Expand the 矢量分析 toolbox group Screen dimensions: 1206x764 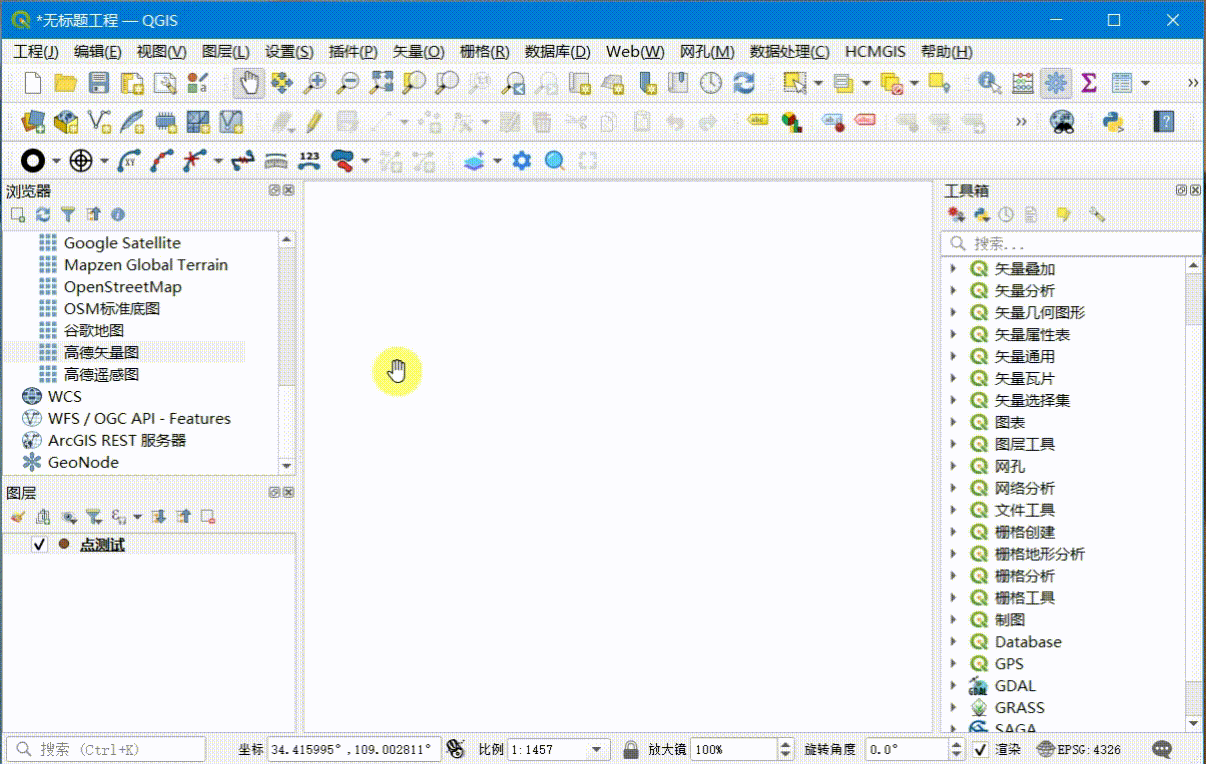click(953, 291)
